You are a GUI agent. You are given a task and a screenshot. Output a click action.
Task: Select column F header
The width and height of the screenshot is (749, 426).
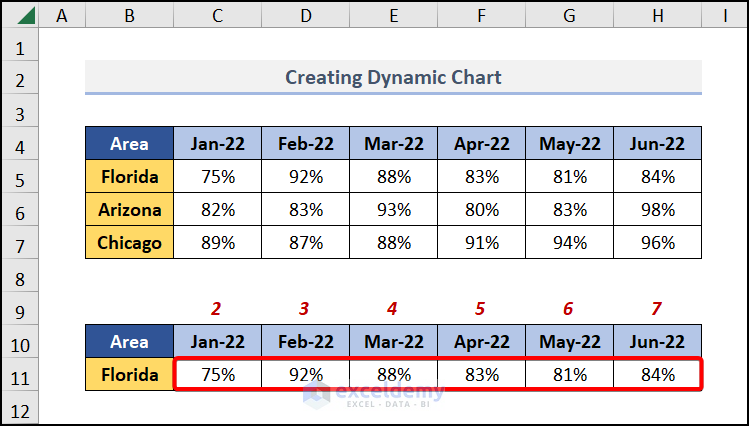481,16
